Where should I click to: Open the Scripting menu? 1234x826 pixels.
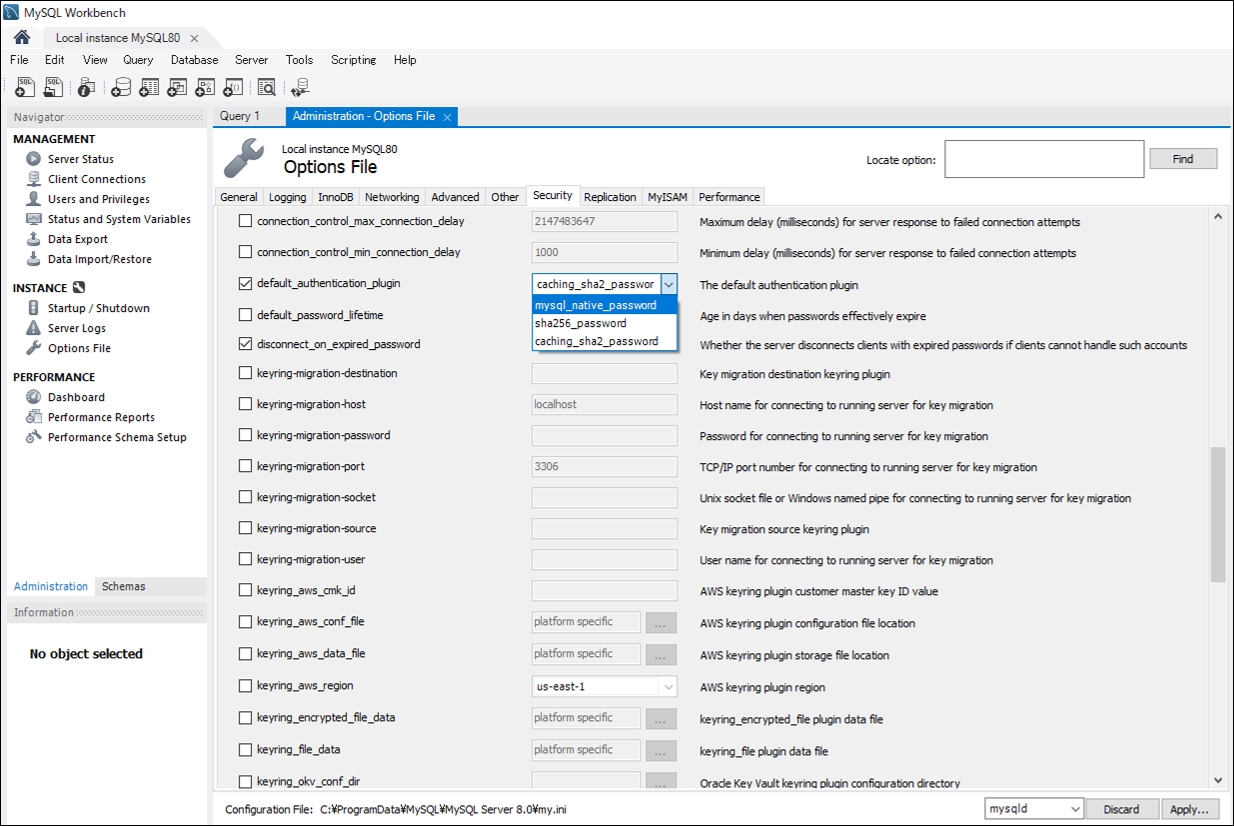(x=353, y=60)
